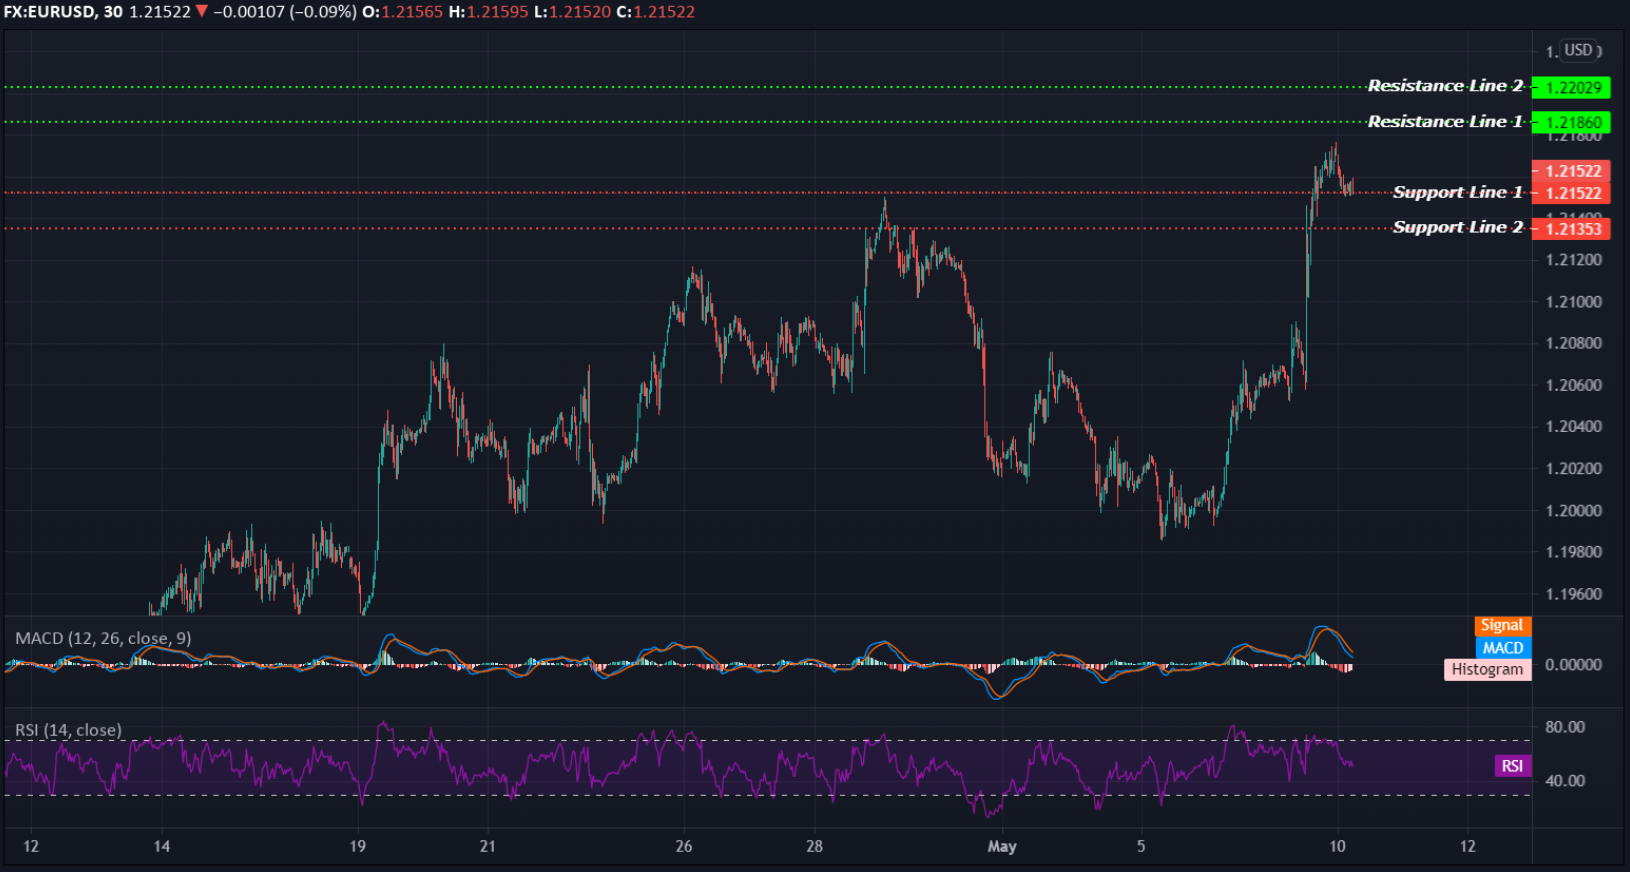Click the blue MACD label tag

pos(1502,647)
